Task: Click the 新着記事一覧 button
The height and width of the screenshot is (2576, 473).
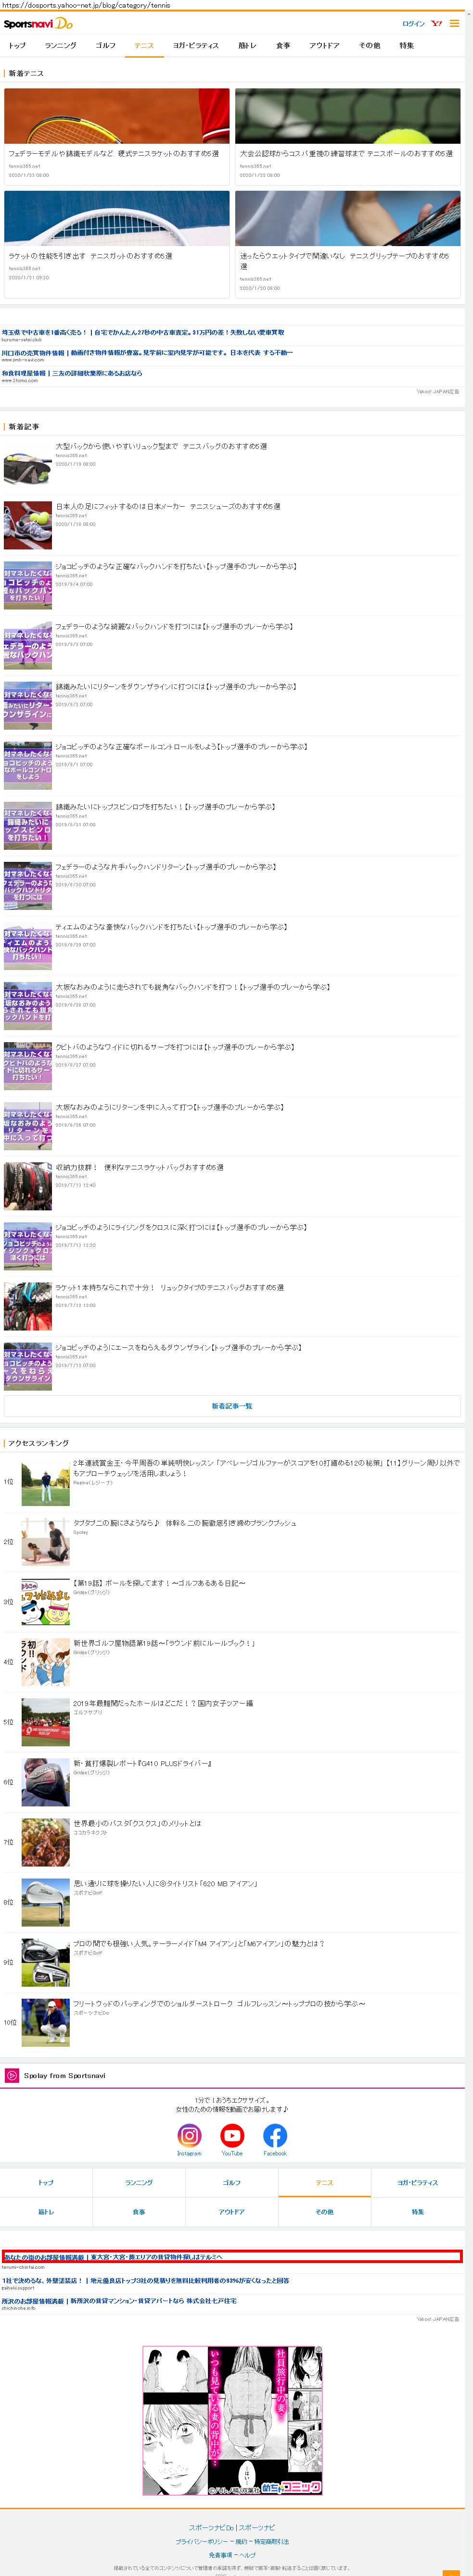Action: click(232, 1405)
